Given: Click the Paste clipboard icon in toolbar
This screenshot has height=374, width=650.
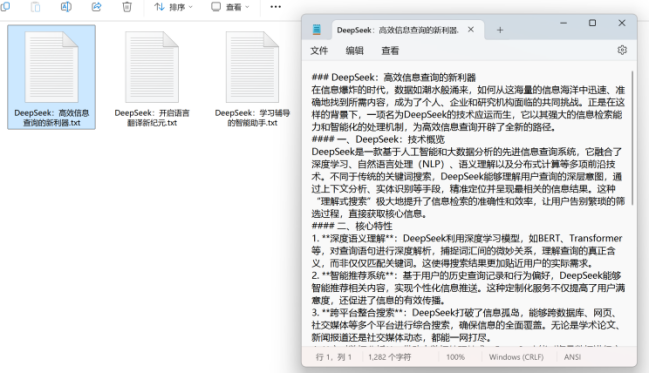Looking at the screenshot, I should [x=36, y=7].
